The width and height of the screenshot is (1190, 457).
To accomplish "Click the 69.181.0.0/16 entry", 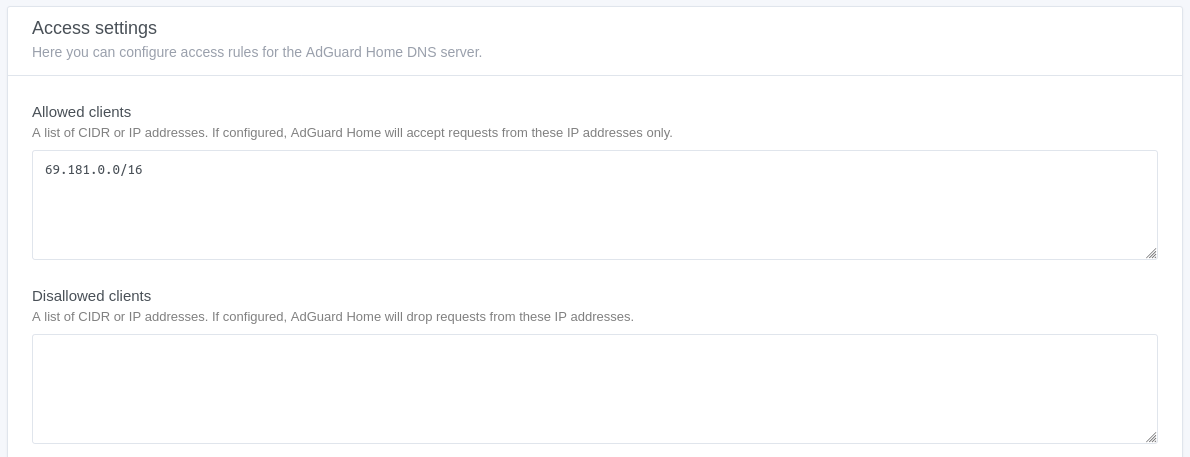I will coord(94,170).
